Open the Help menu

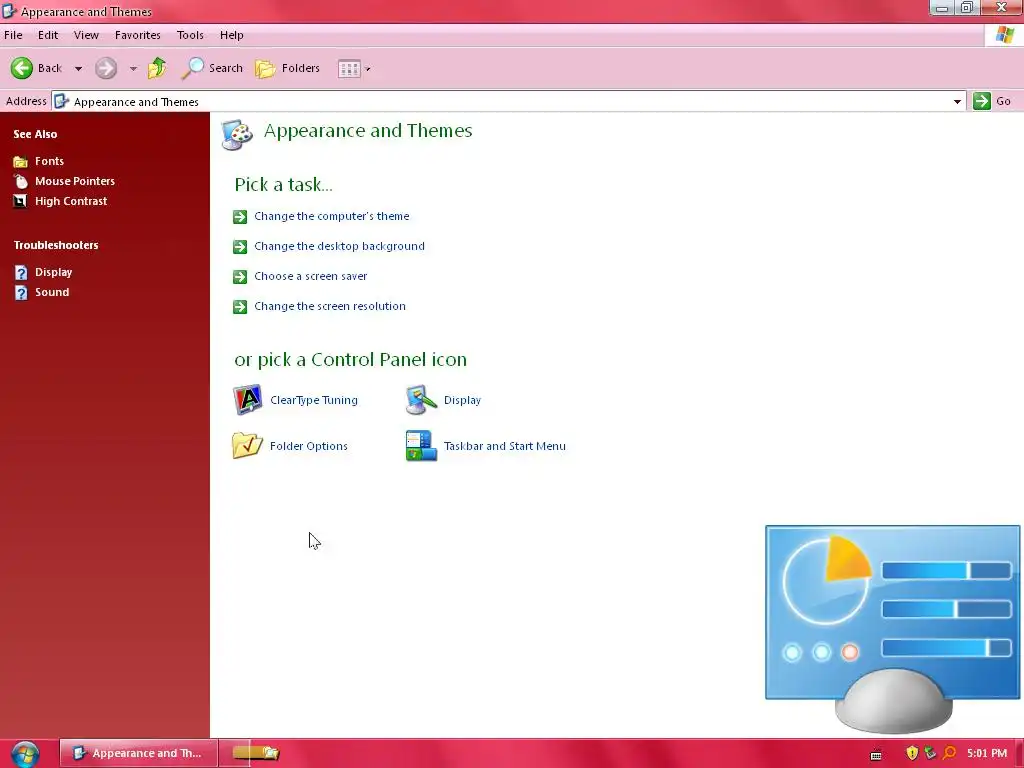[231, 35]
